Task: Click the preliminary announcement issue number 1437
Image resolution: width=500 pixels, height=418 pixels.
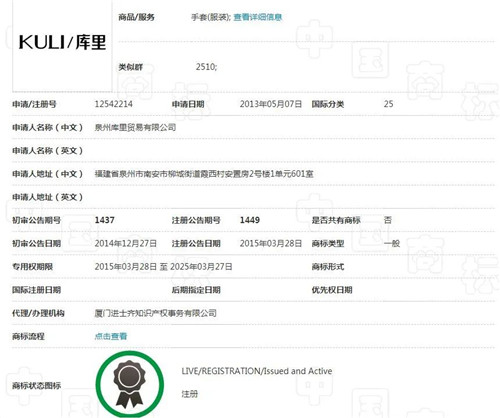Action: (x=105, y=220)
